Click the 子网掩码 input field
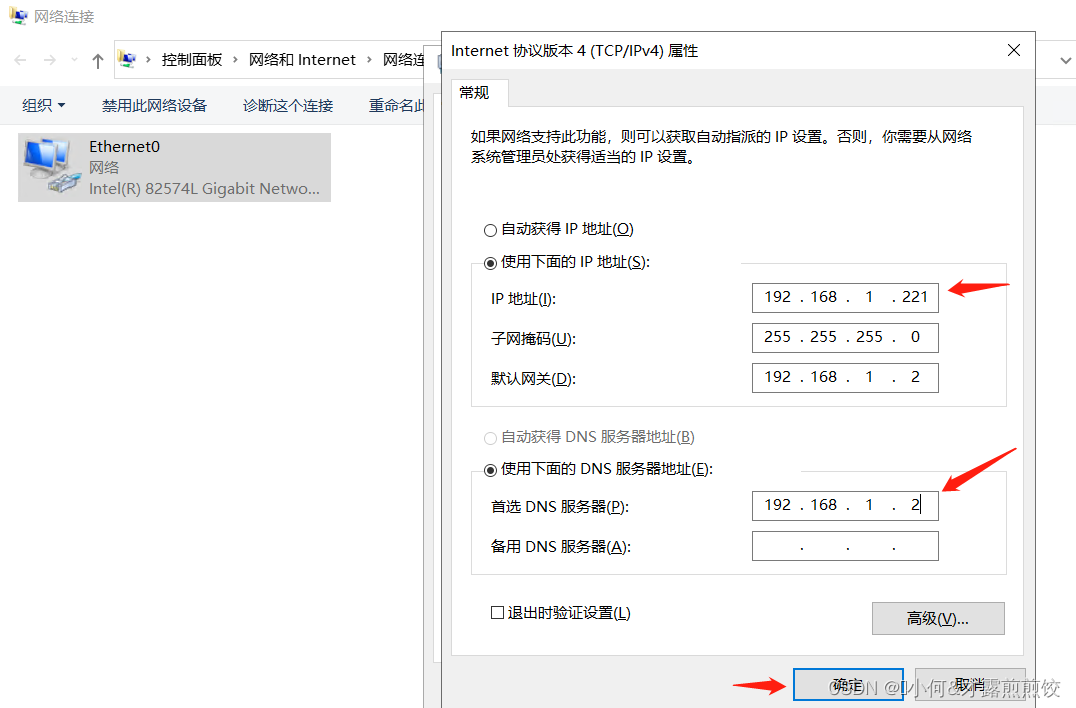1076x708 pixels. click(x=845, y=338)
